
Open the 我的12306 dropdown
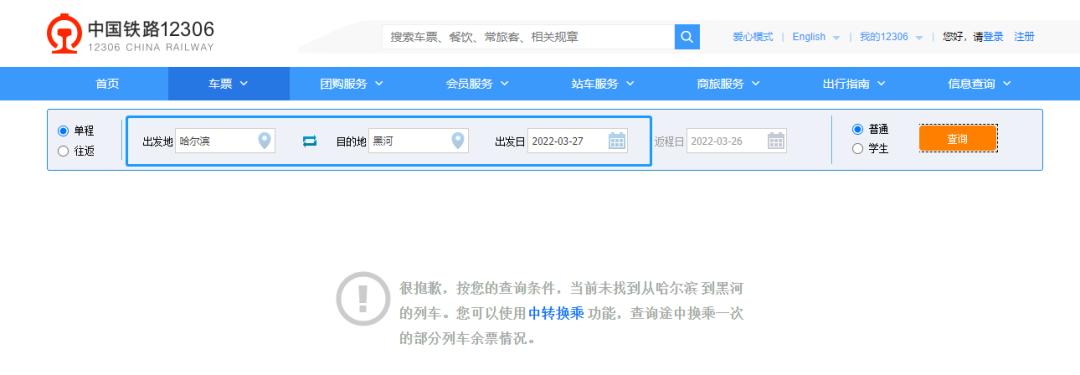891,37
